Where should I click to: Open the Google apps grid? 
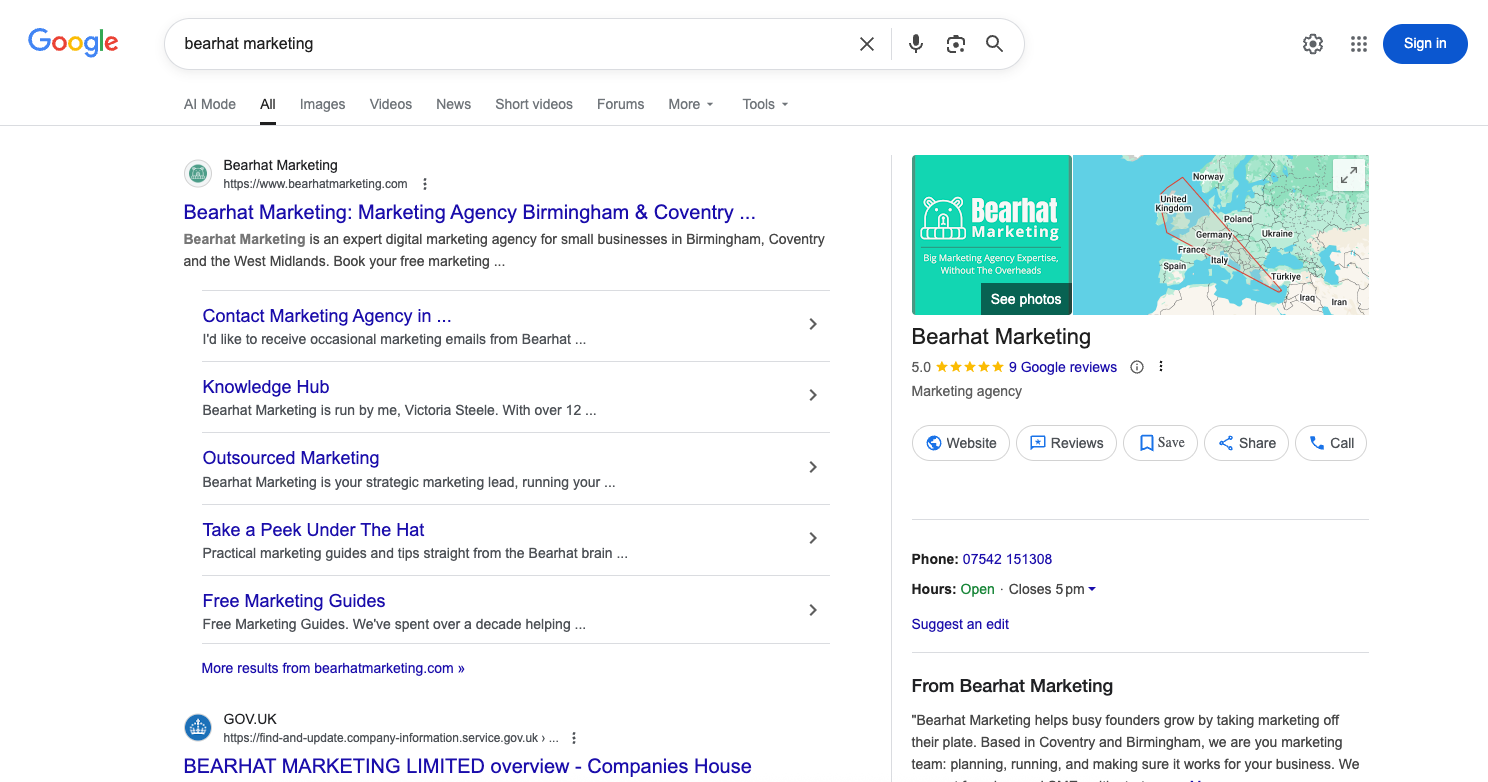[x=1358, y=44]
